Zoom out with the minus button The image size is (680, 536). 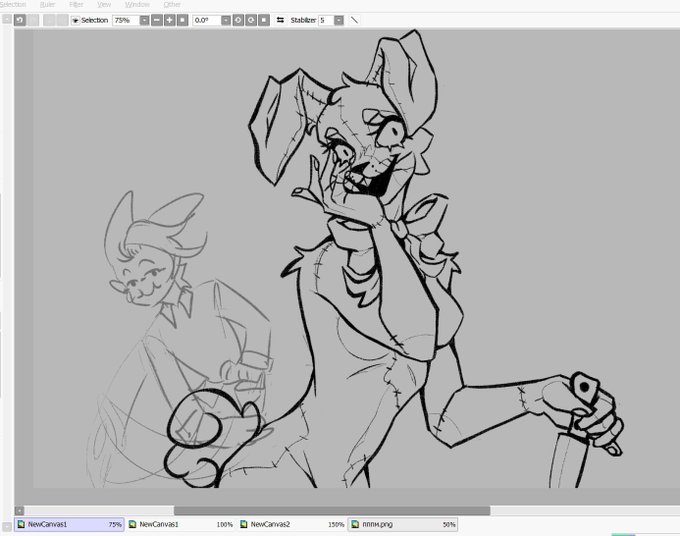coord(157,20)
